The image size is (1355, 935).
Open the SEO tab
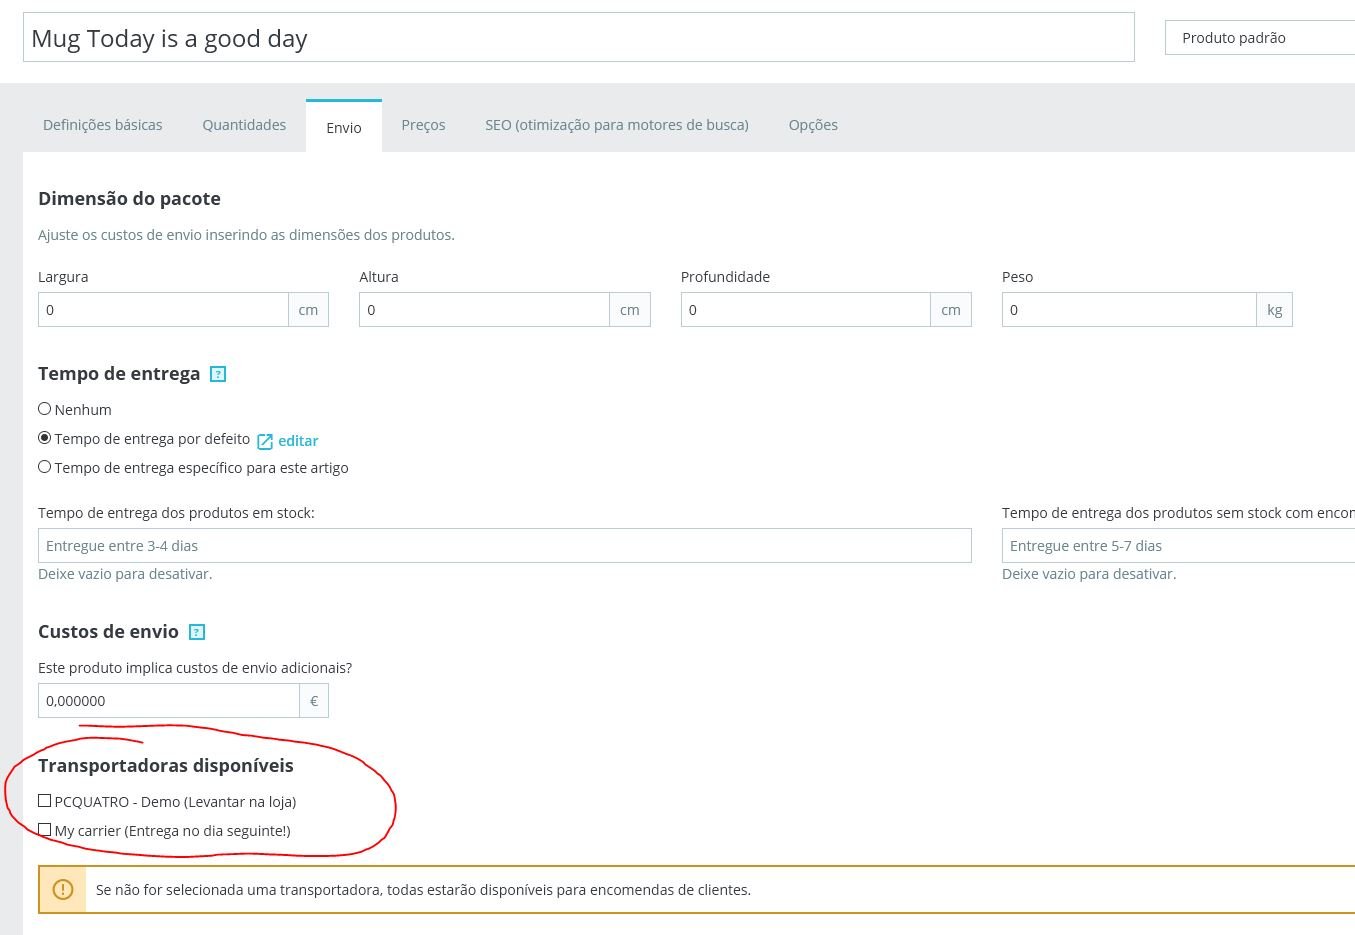pos(616,125)
